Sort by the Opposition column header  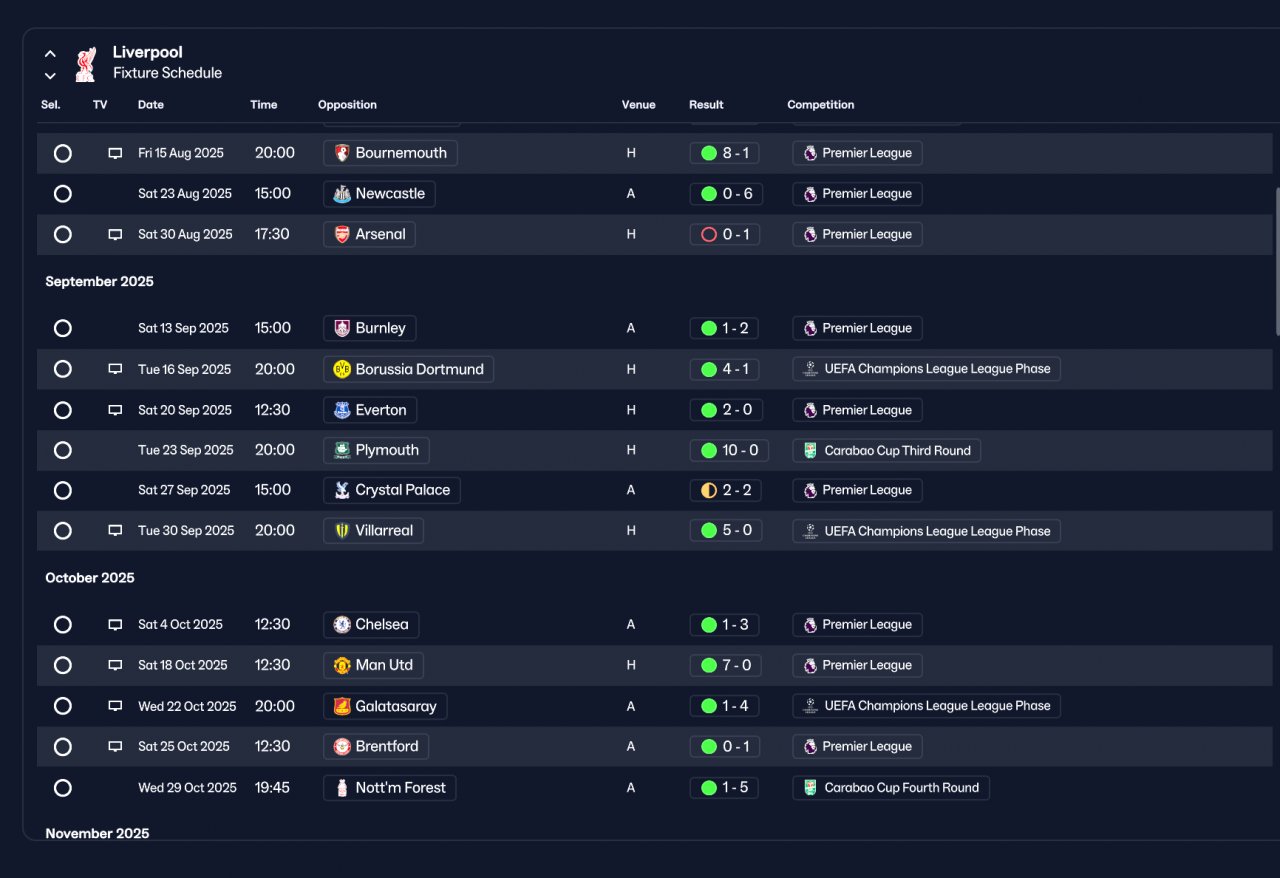pyautogui.click(x=347, y=105)
